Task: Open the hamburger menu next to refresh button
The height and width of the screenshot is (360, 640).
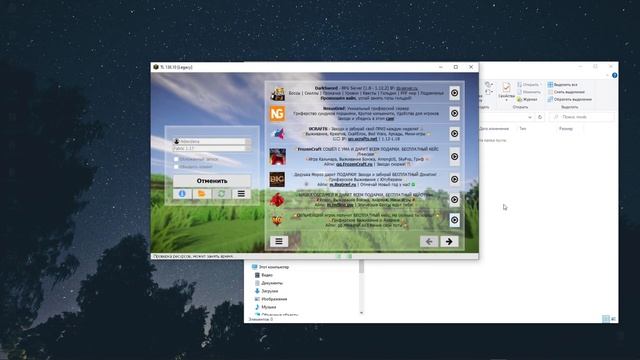Action: coord(241,194)
